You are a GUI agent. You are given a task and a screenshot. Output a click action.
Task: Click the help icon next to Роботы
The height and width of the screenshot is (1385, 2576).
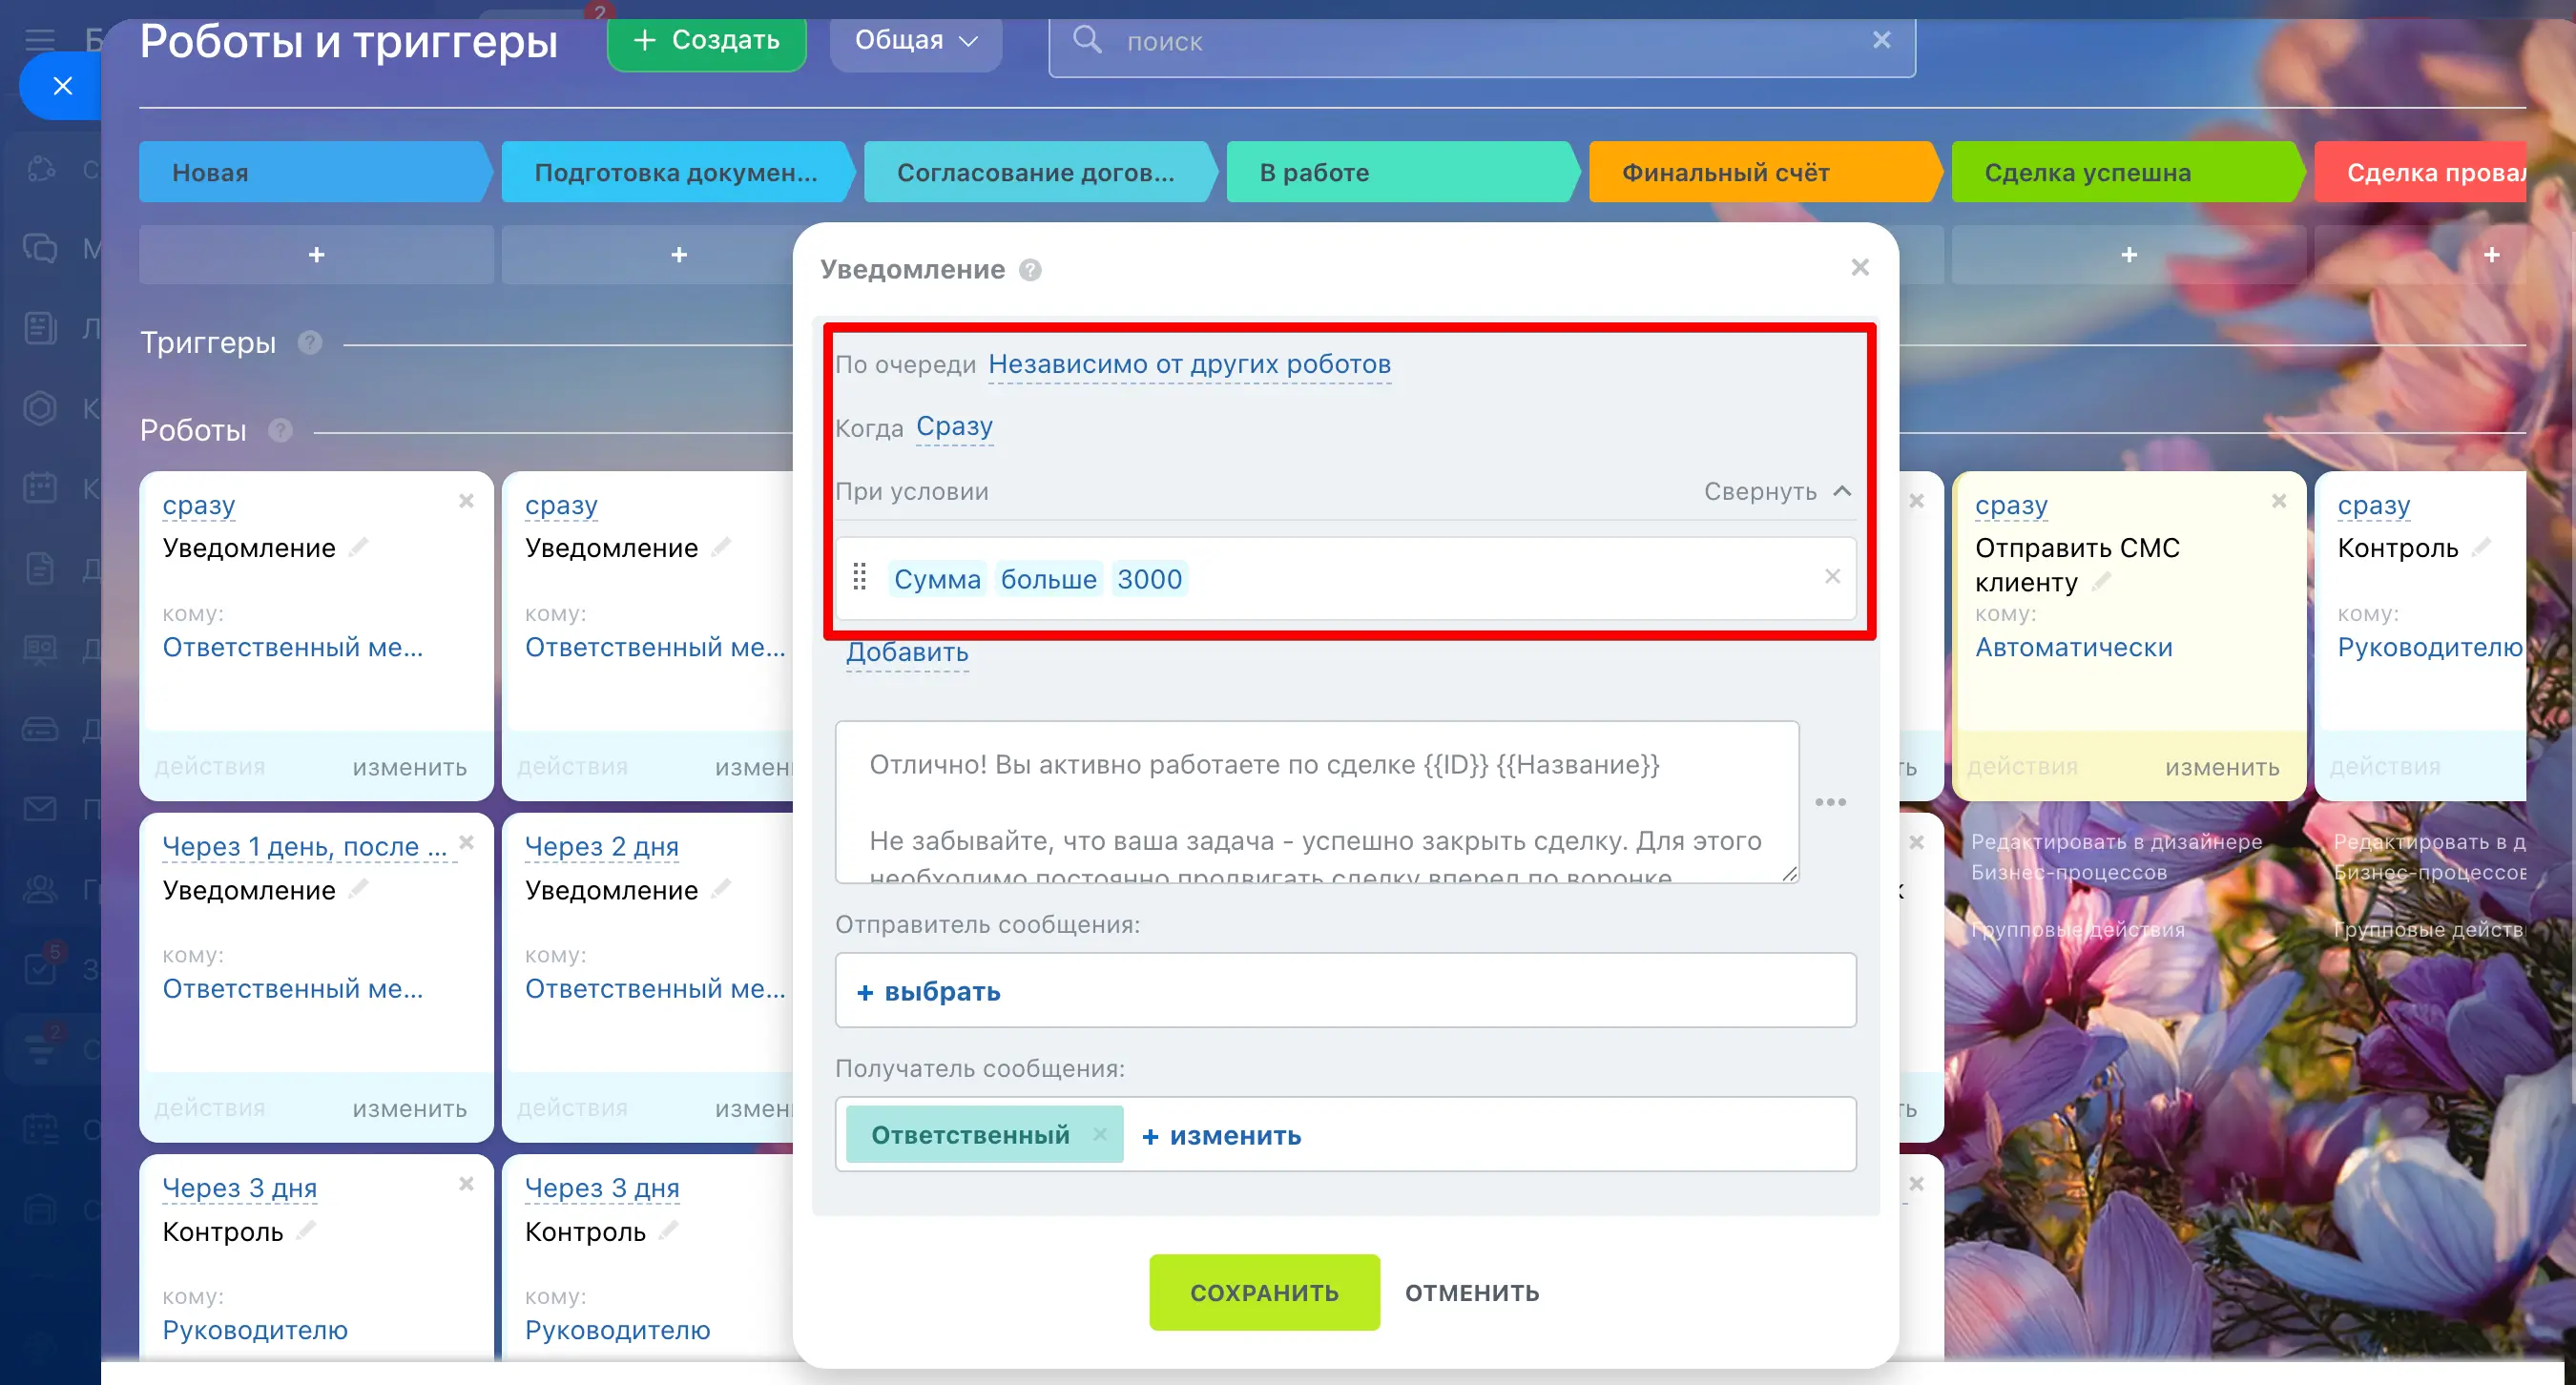point(281,430)
